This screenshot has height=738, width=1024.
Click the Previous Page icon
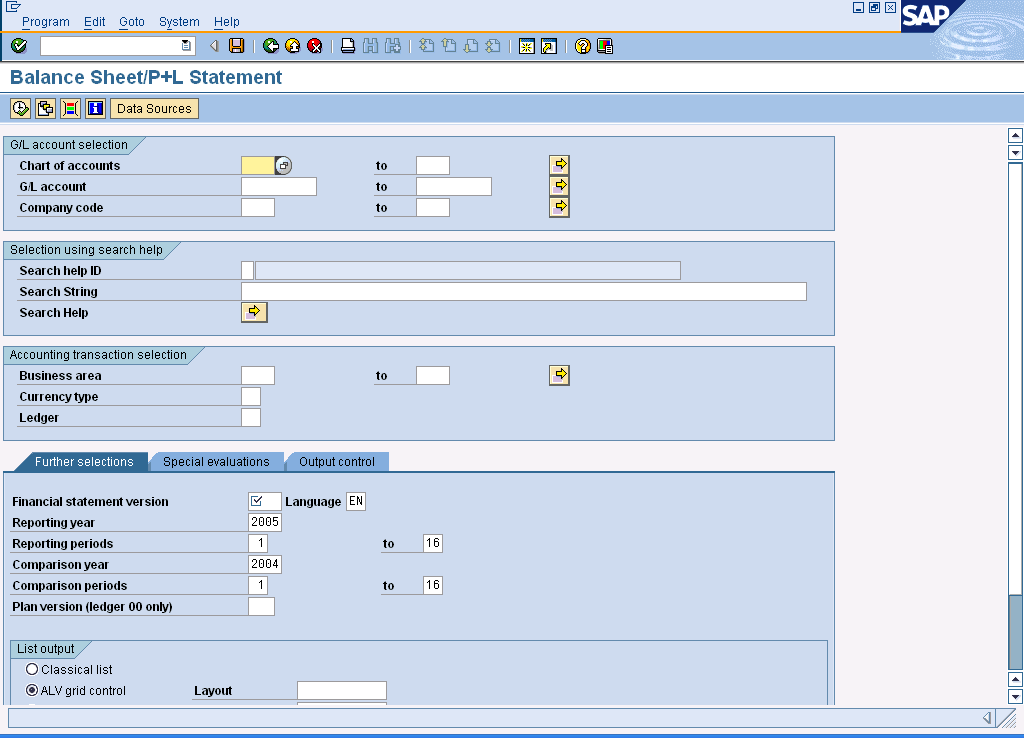click(x=449, y=46)
